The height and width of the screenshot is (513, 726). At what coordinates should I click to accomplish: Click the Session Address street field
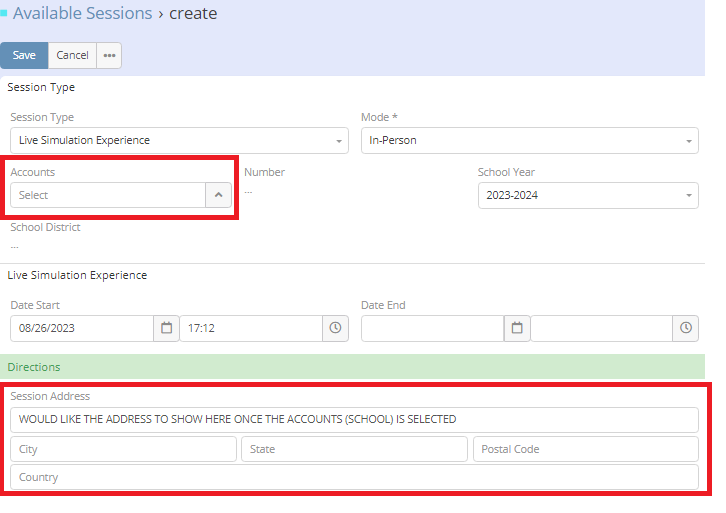[x=354, y=420]
